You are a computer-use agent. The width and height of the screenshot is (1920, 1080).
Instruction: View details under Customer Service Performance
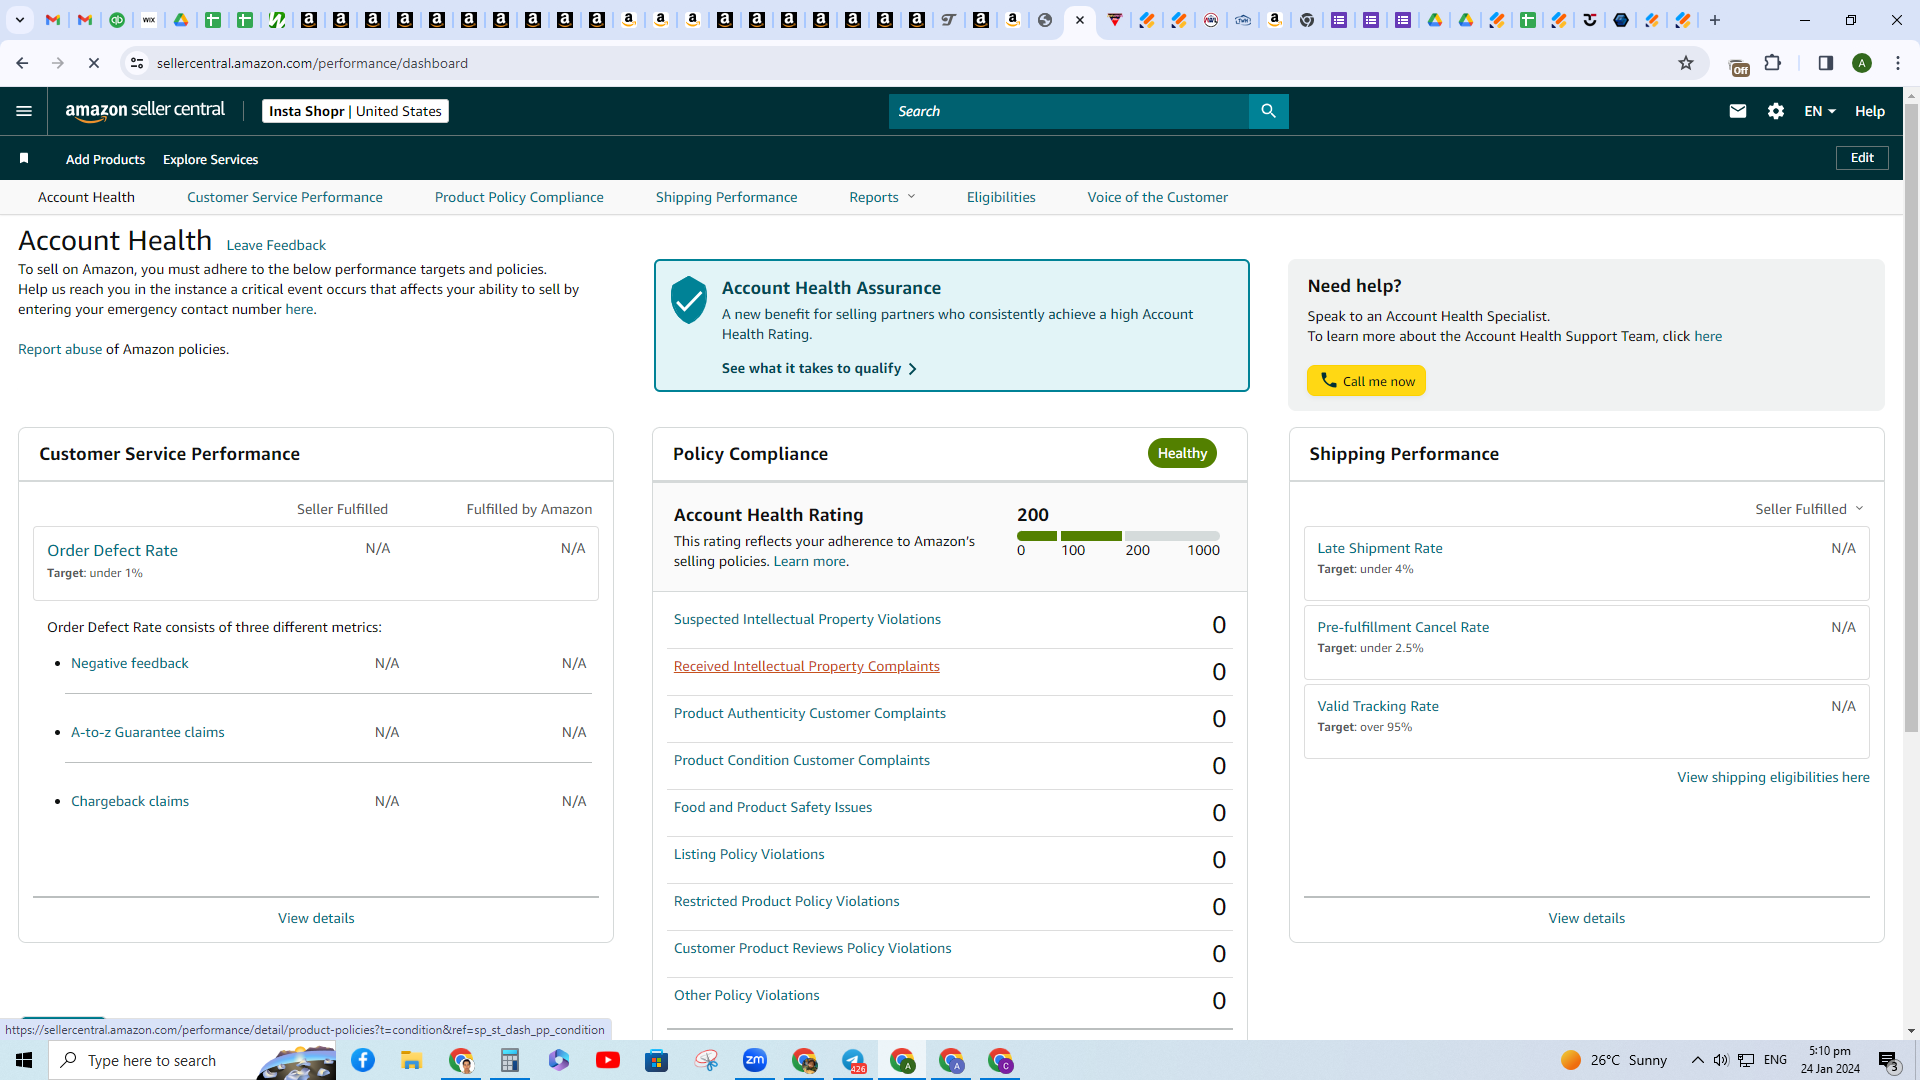[316, 918]
